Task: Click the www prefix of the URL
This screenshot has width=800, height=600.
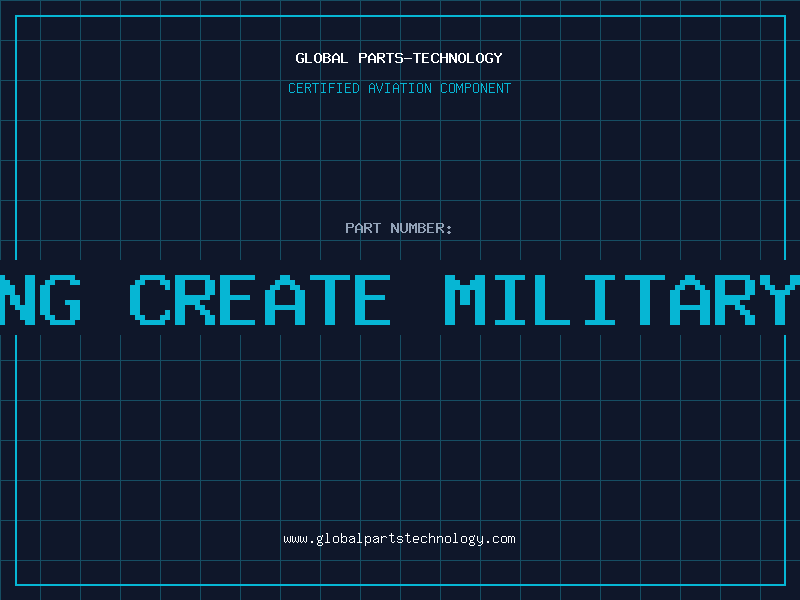Action: 295,539
